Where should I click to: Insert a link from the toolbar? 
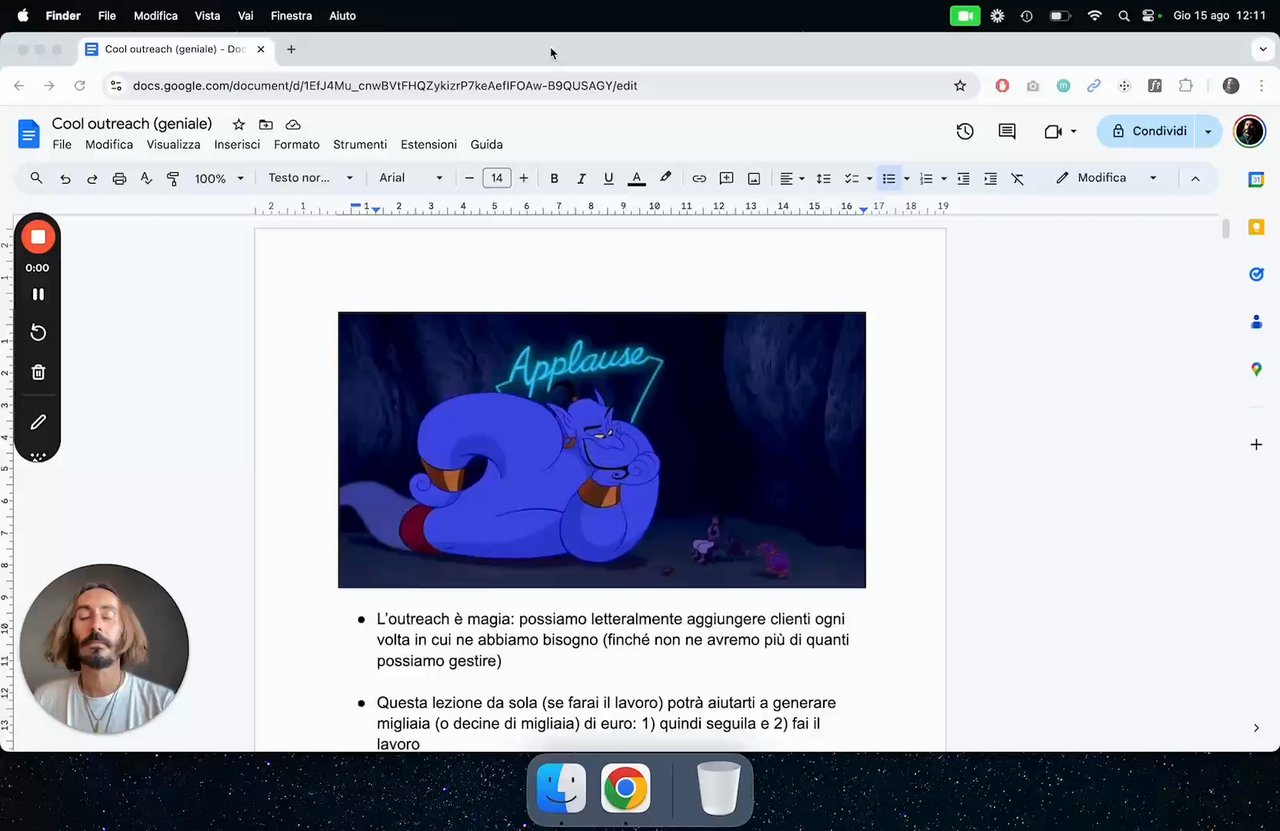699,178
